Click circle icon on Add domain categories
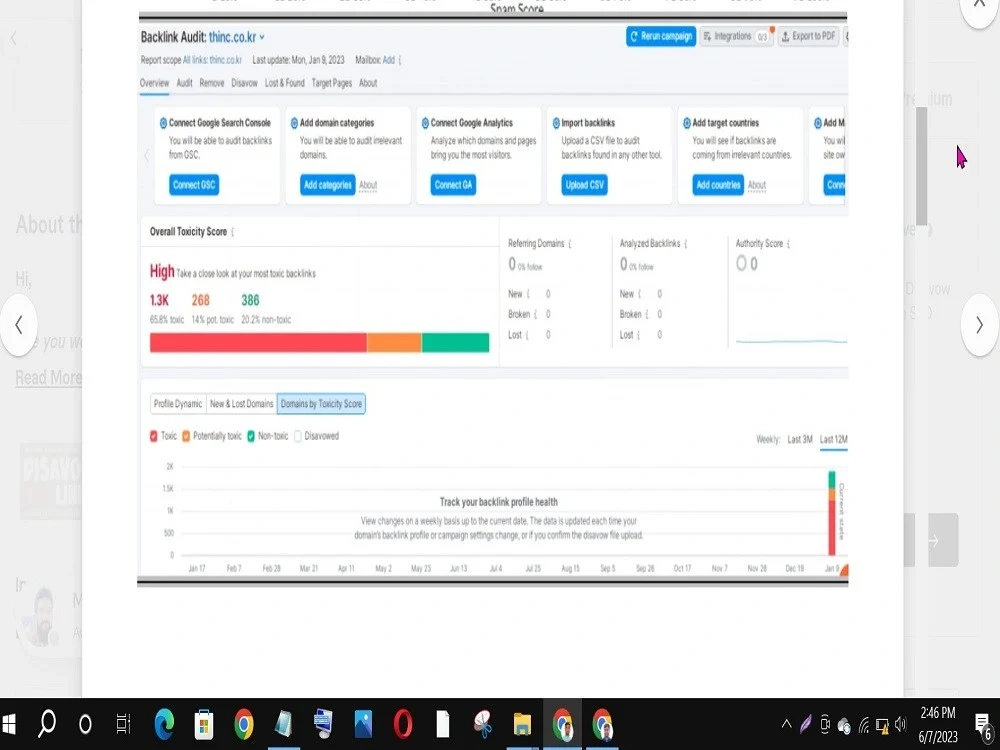The width and height of the screenshot is (1000, 750). (x=294, y=123)
